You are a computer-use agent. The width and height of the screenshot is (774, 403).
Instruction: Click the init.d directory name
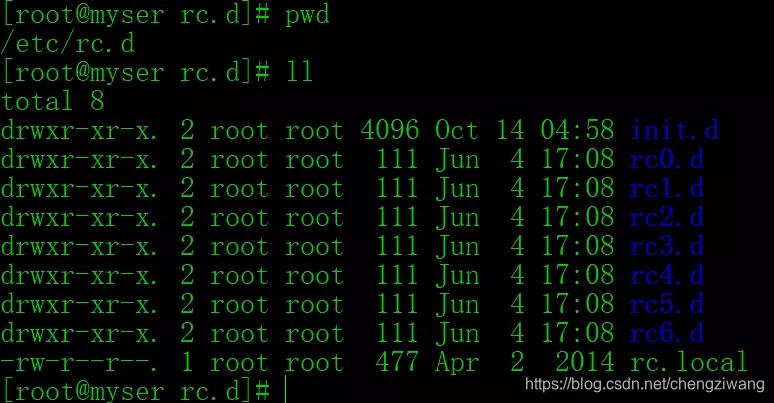tap(675, 130)
